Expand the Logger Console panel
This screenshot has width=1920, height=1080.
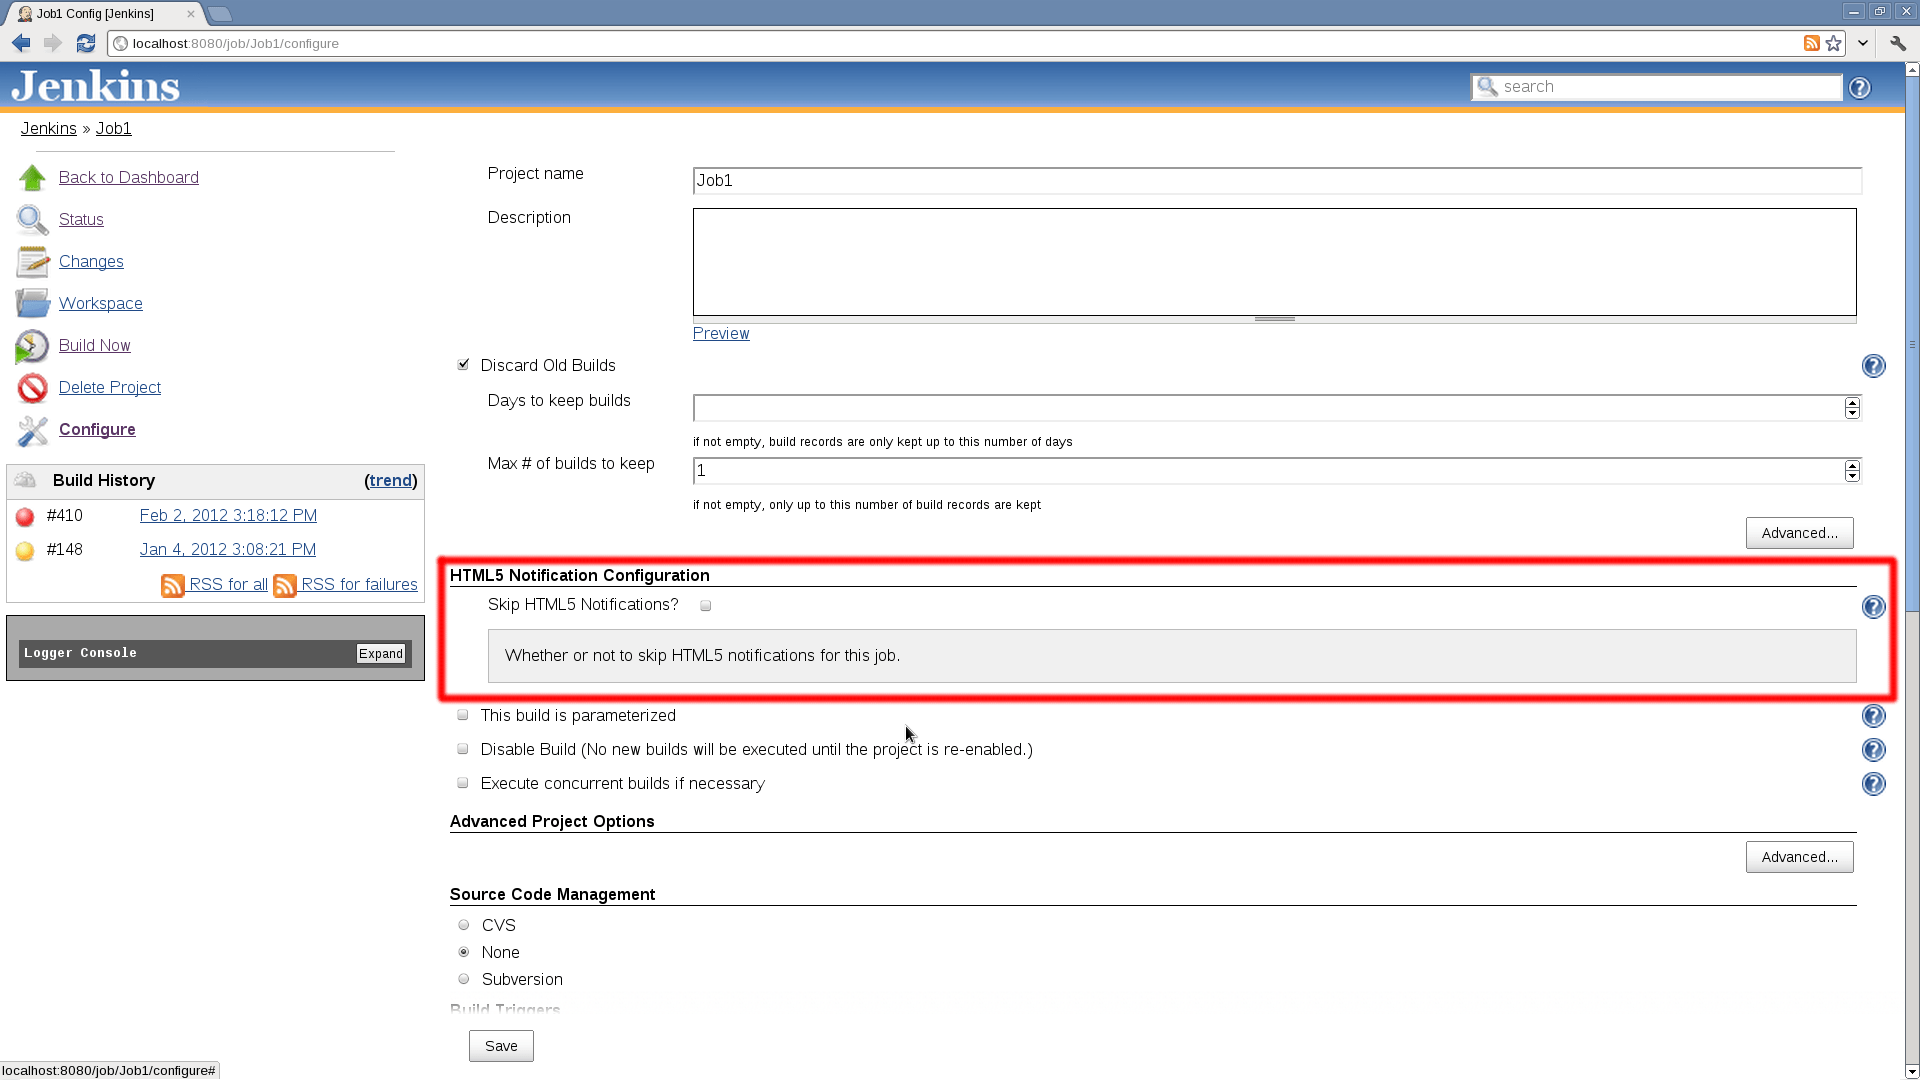pos(381,652)
